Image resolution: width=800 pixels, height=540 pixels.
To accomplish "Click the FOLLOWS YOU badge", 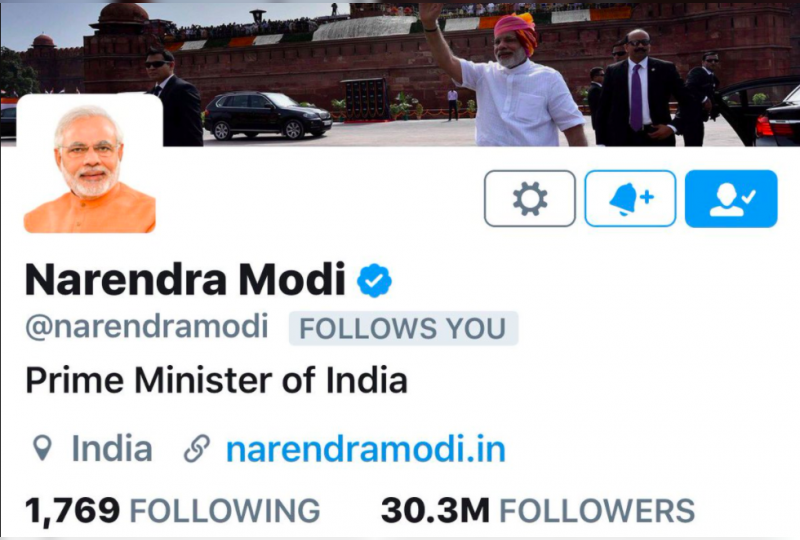I will tap(403, 328).
